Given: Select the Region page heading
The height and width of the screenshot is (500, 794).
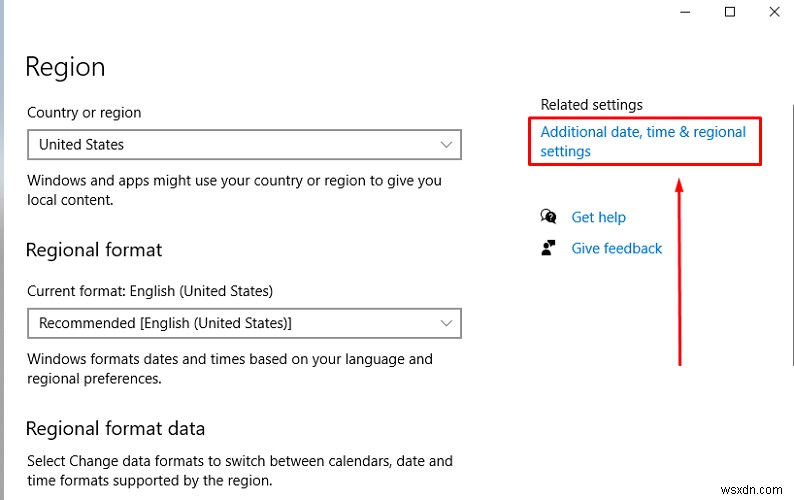Looking at the screenshot, I should pos(65,67).
